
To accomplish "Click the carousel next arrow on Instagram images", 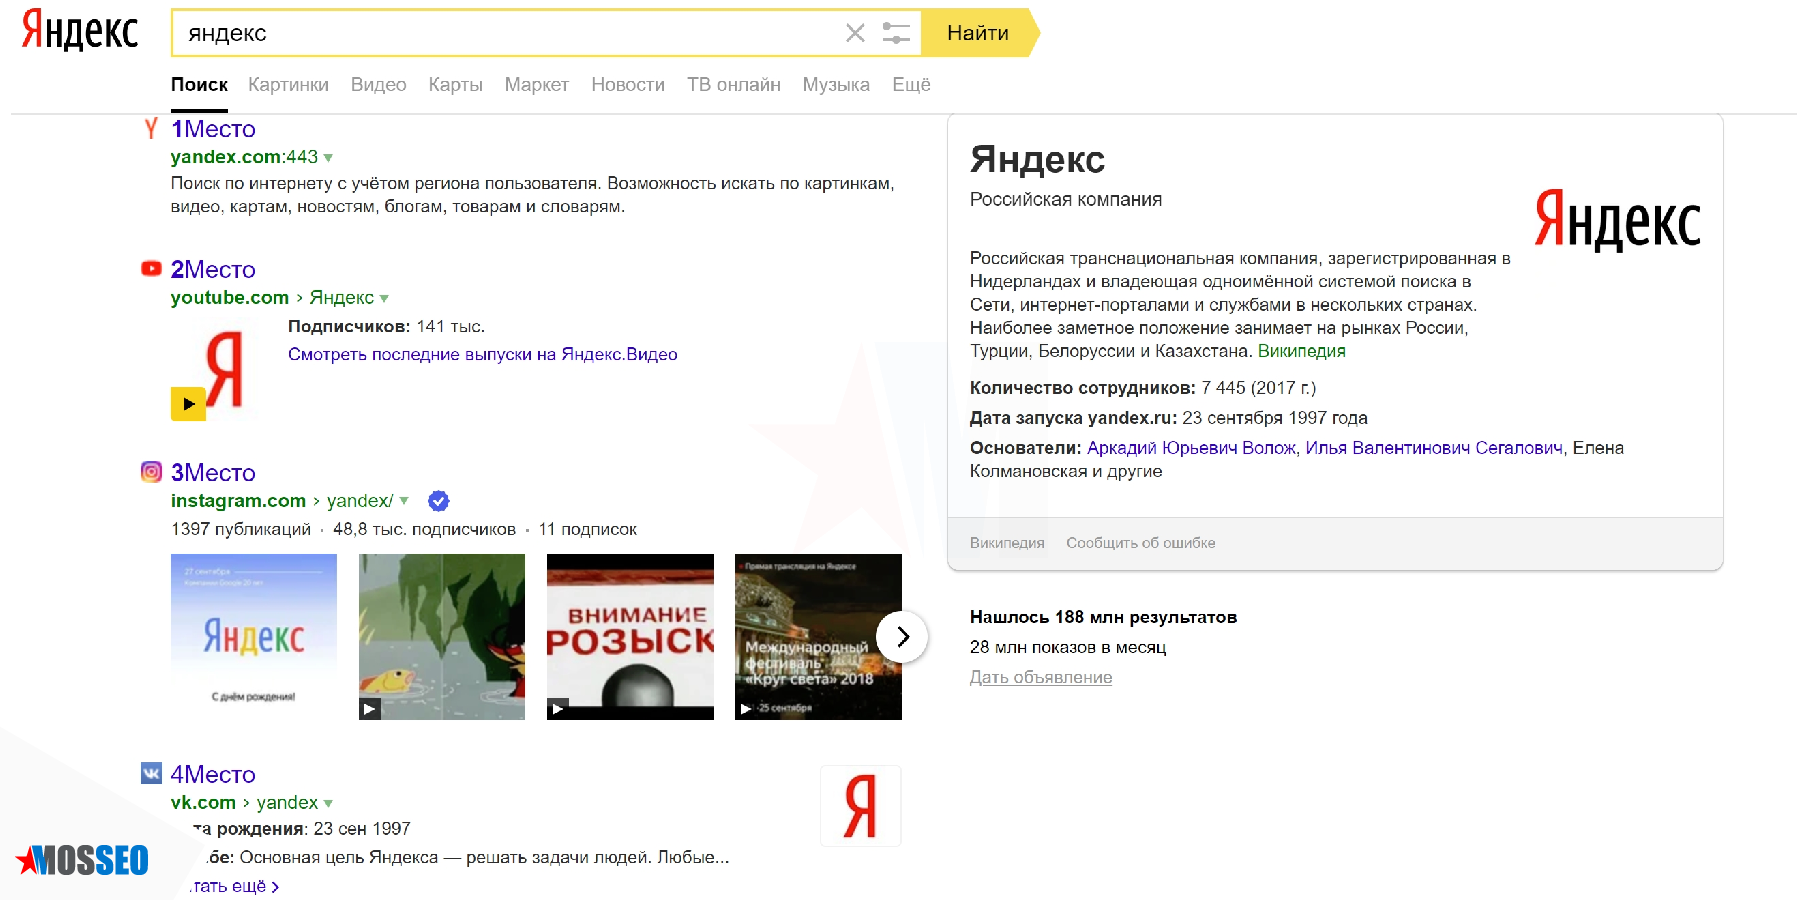I will [x=901, y=636].
